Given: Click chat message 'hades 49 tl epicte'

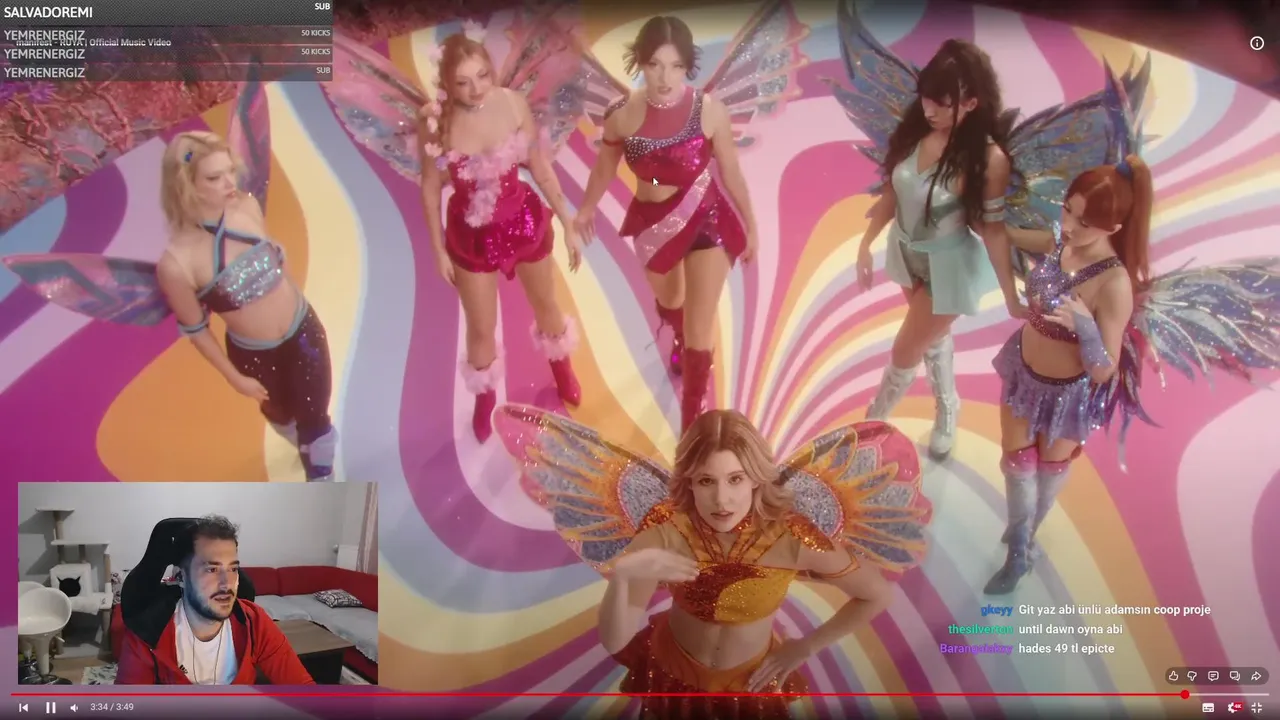Looking at the screenshot, I should (1066, 648).
